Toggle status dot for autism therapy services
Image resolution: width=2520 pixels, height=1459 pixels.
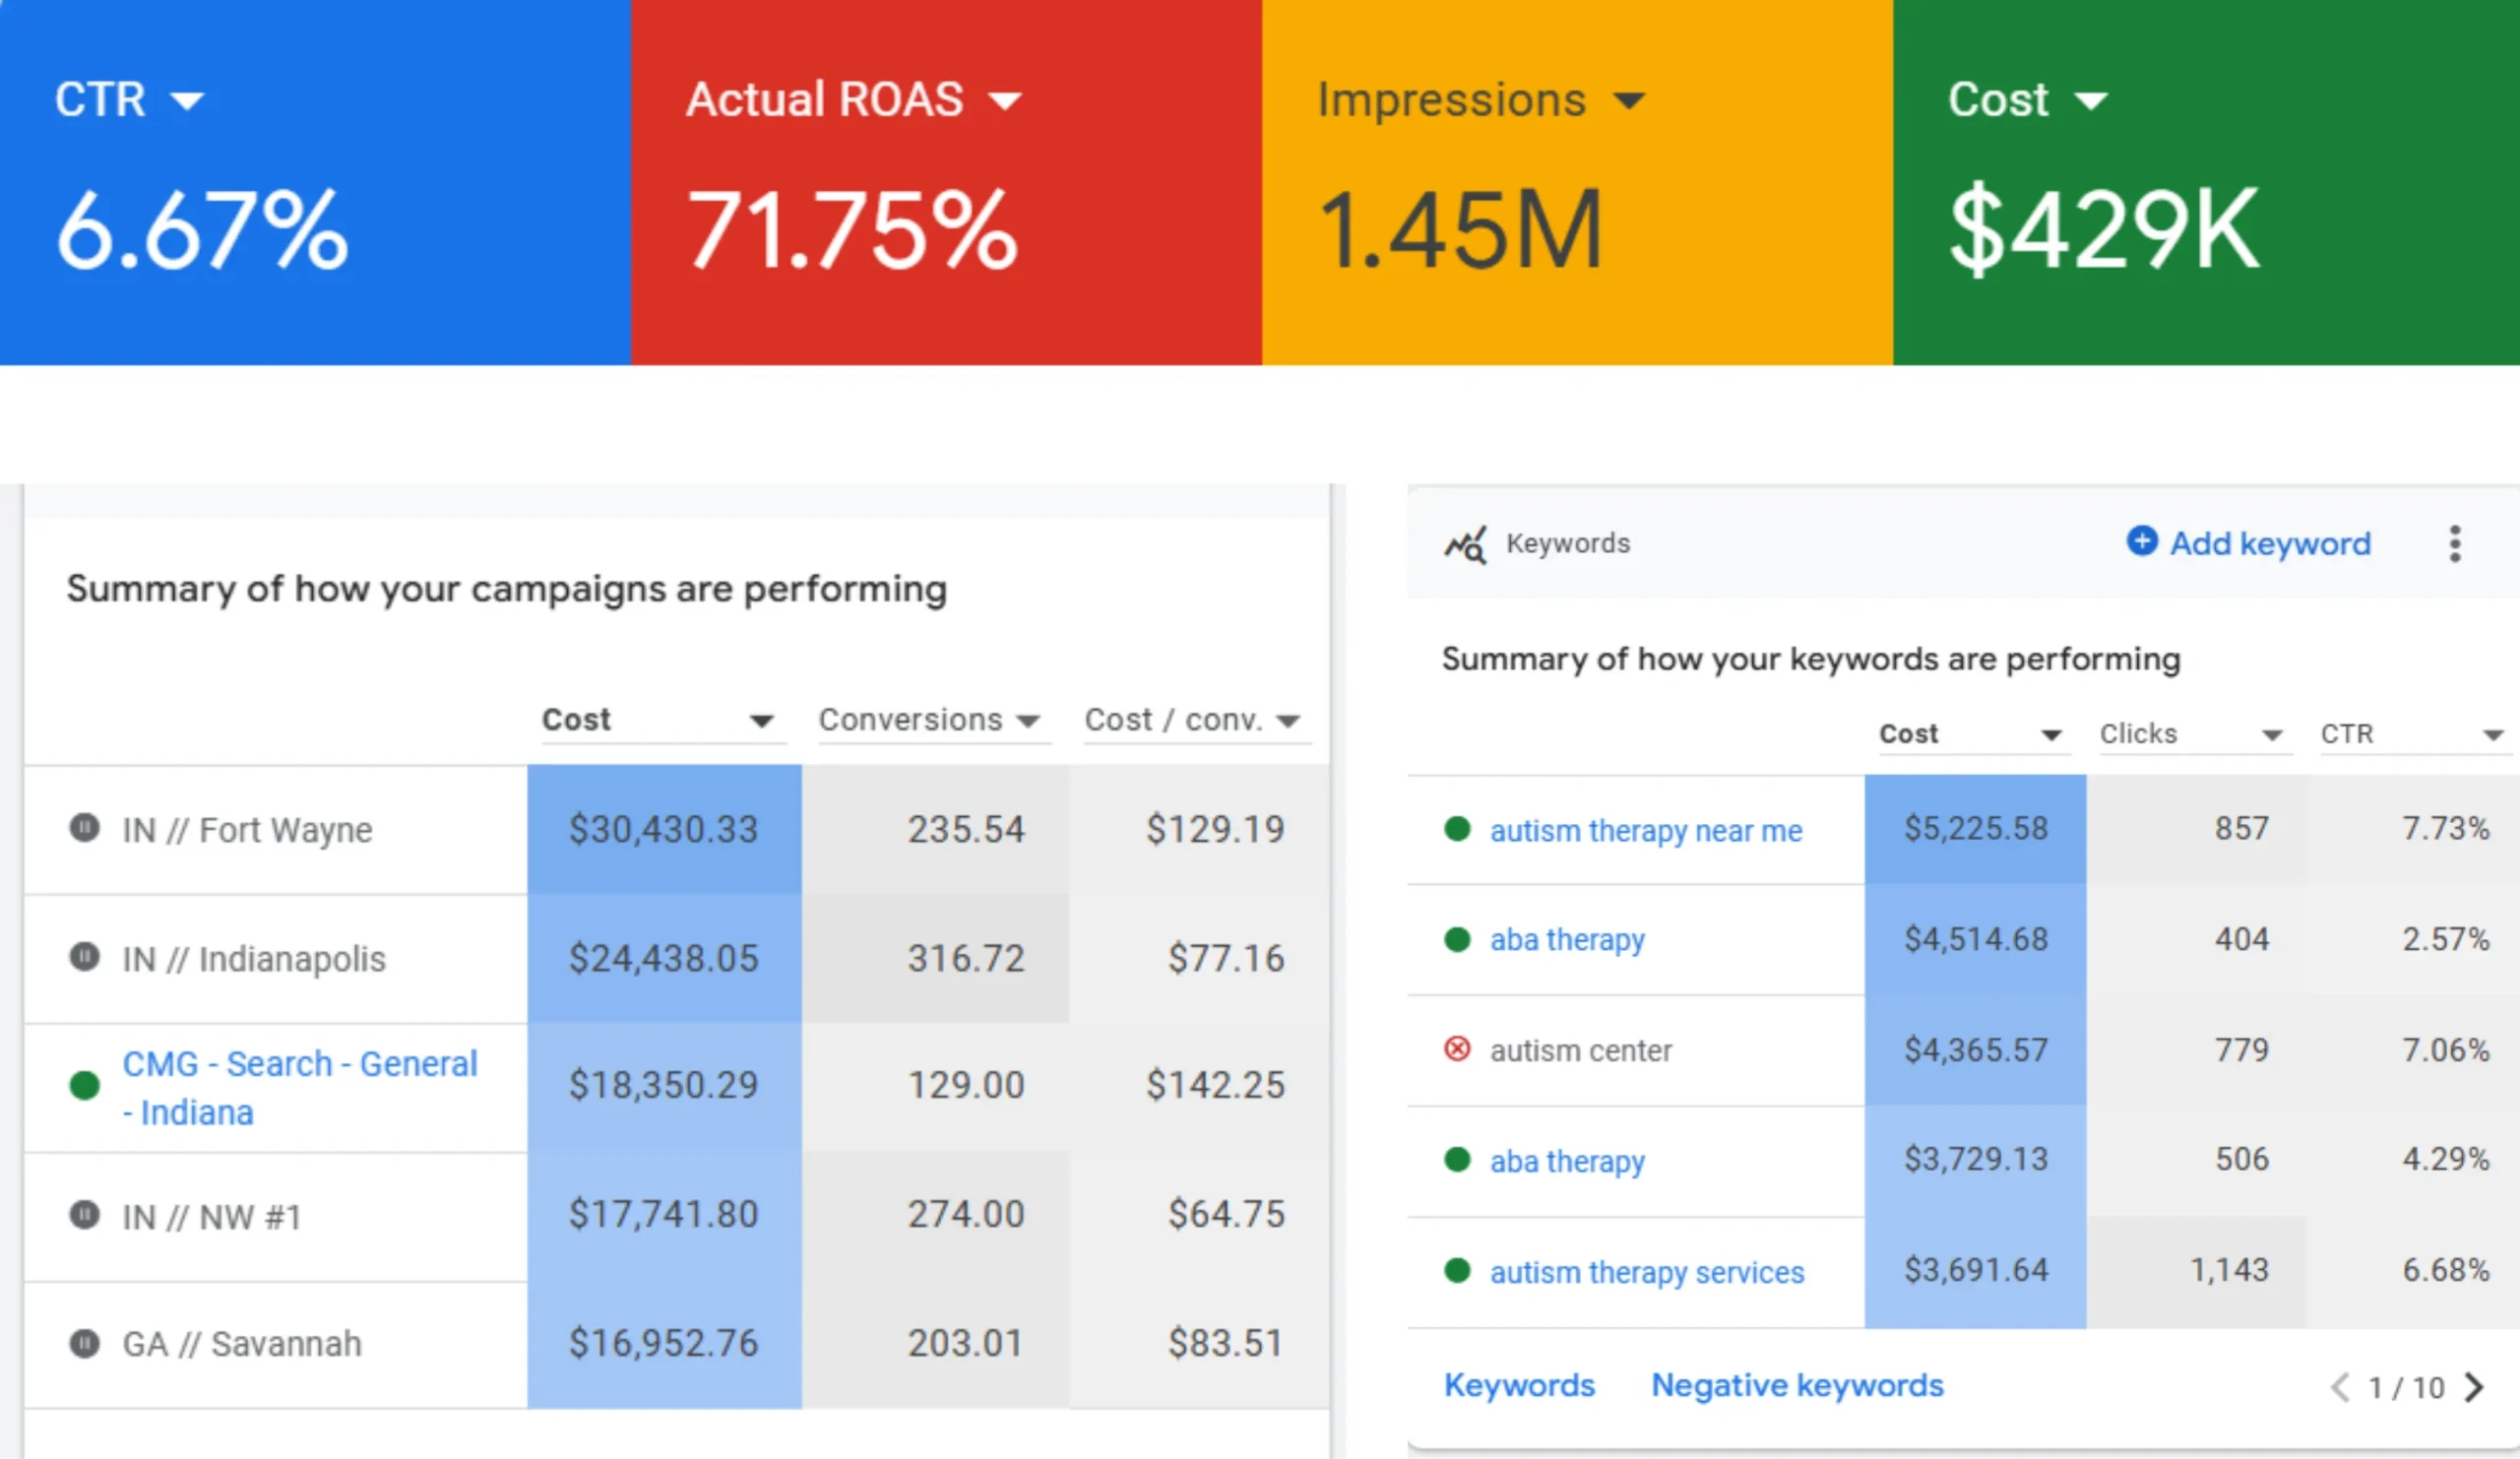[x=1457, y=1271]
